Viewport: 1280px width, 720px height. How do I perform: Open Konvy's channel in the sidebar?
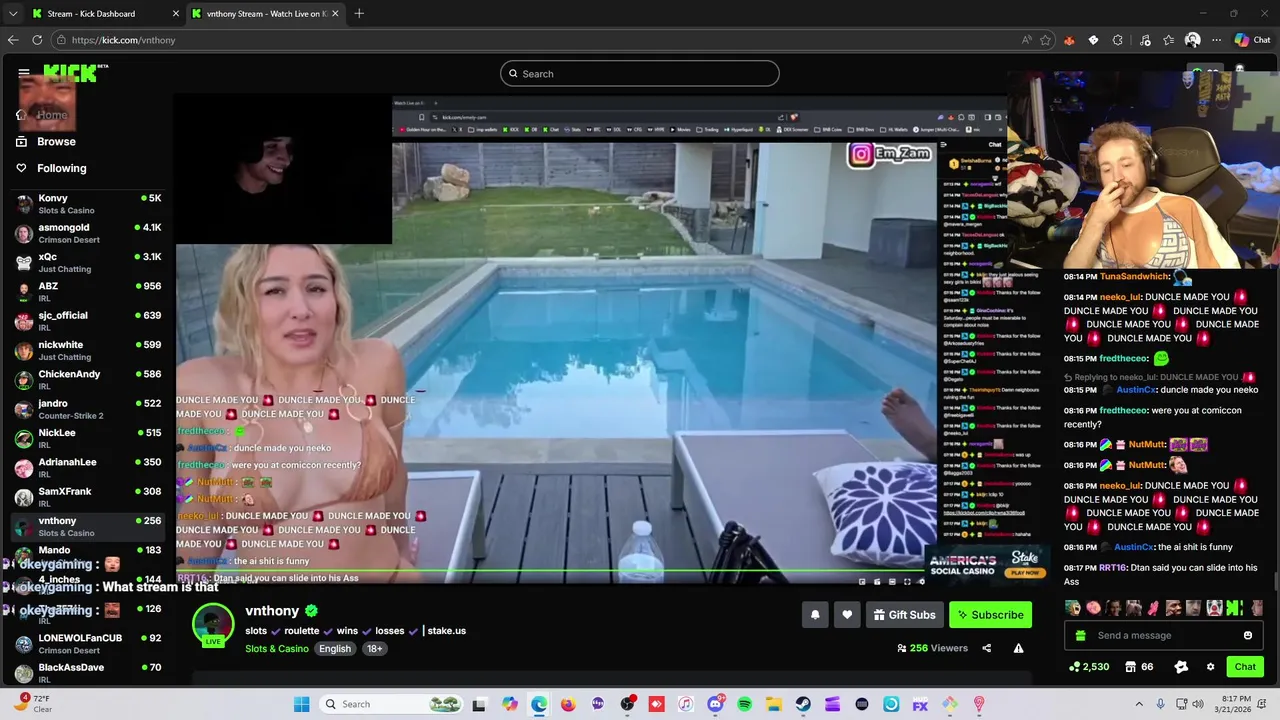88,204
